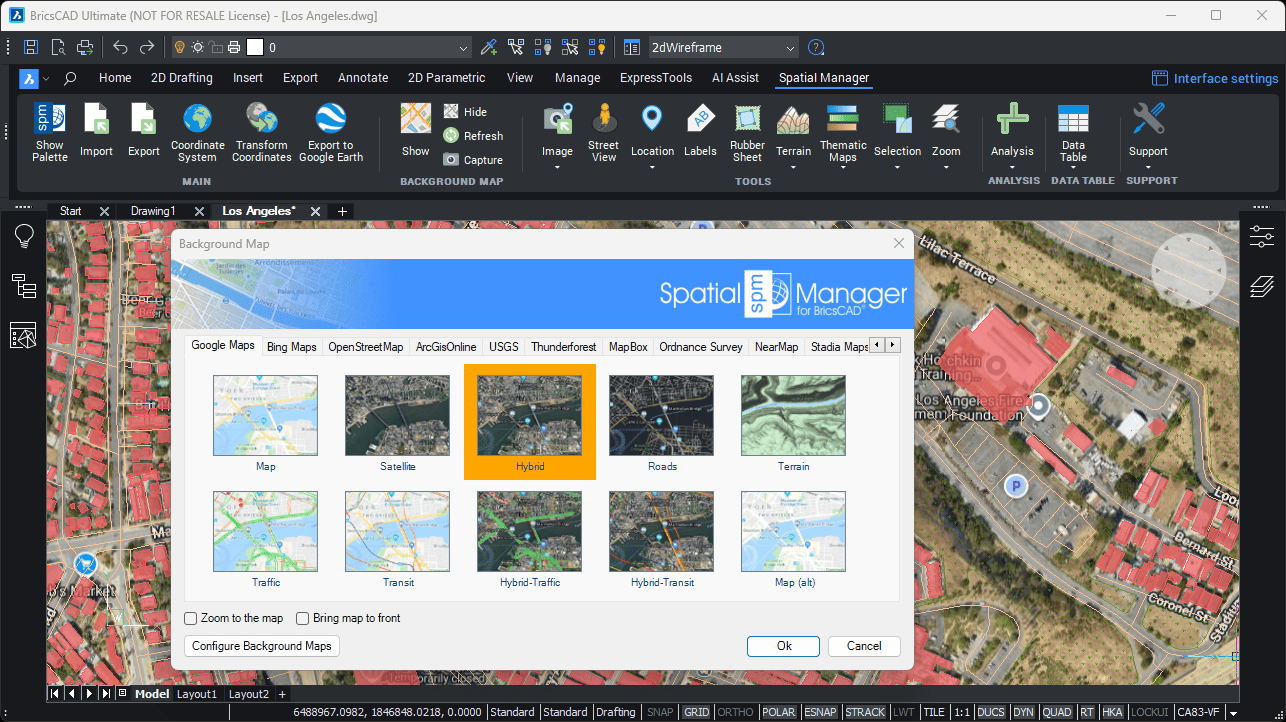This screenshot has width=1286, height=722.
Task: Enable Bring map to front checkbox
Action: pos(303,618)
